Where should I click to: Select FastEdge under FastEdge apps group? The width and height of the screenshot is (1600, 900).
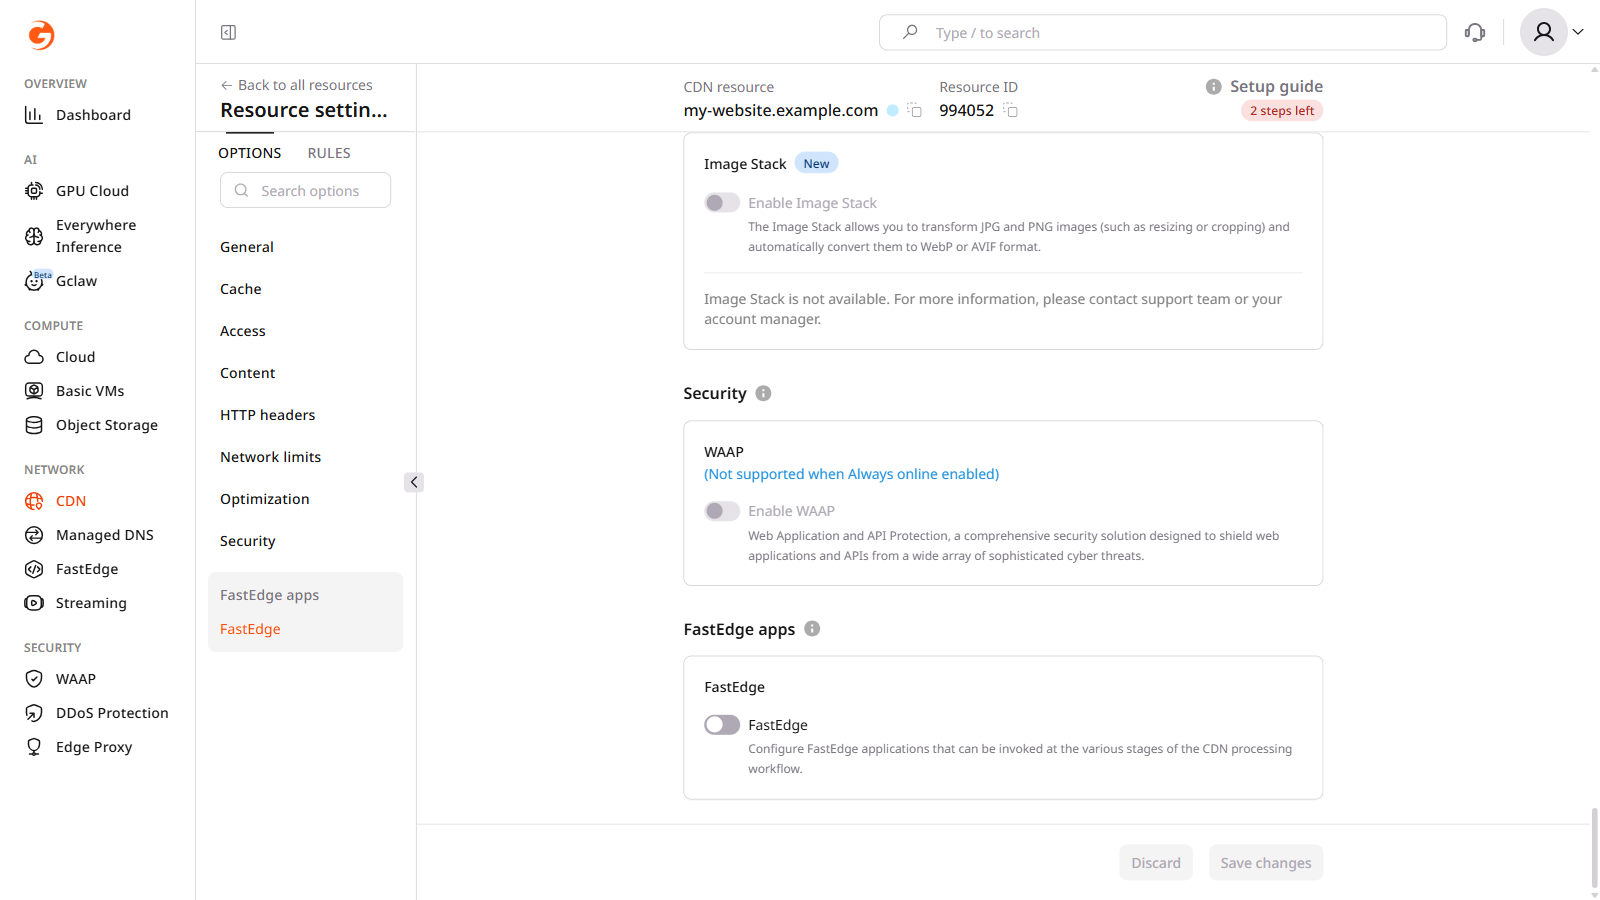(250, 629)
